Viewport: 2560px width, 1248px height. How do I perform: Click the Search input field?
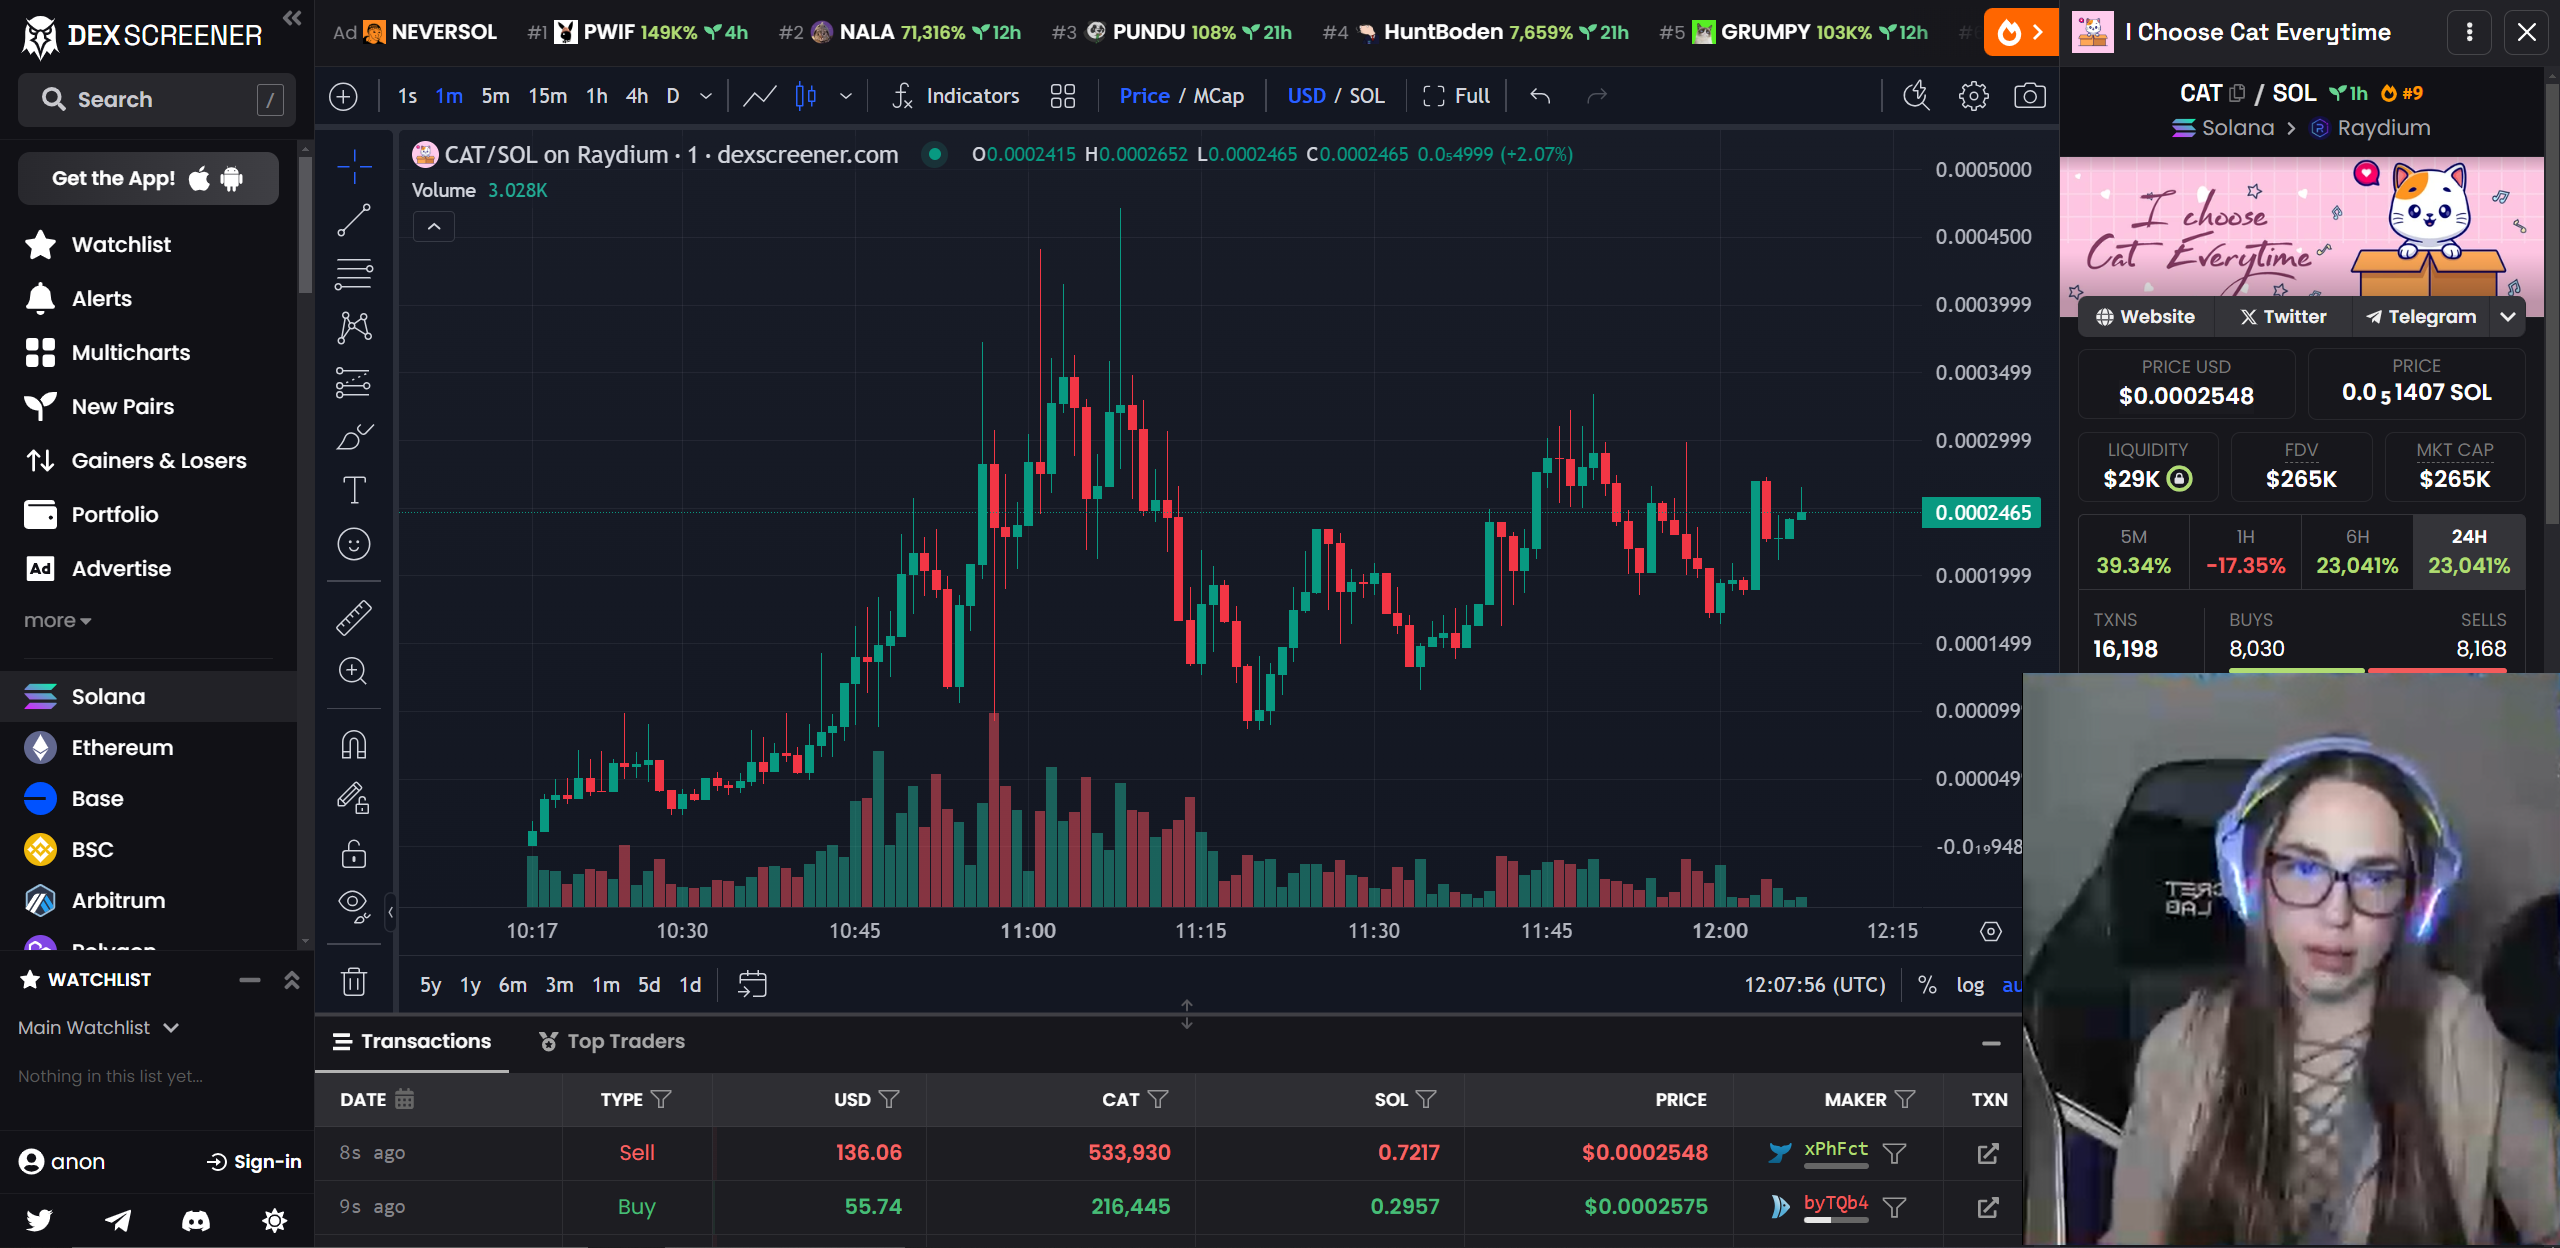point(156,100)
